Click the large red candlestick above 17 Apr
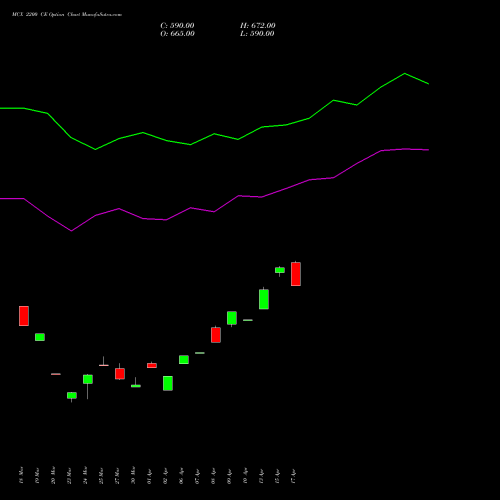Image resolution: width=500 pixels, height=500 pixels. (296, 274)
